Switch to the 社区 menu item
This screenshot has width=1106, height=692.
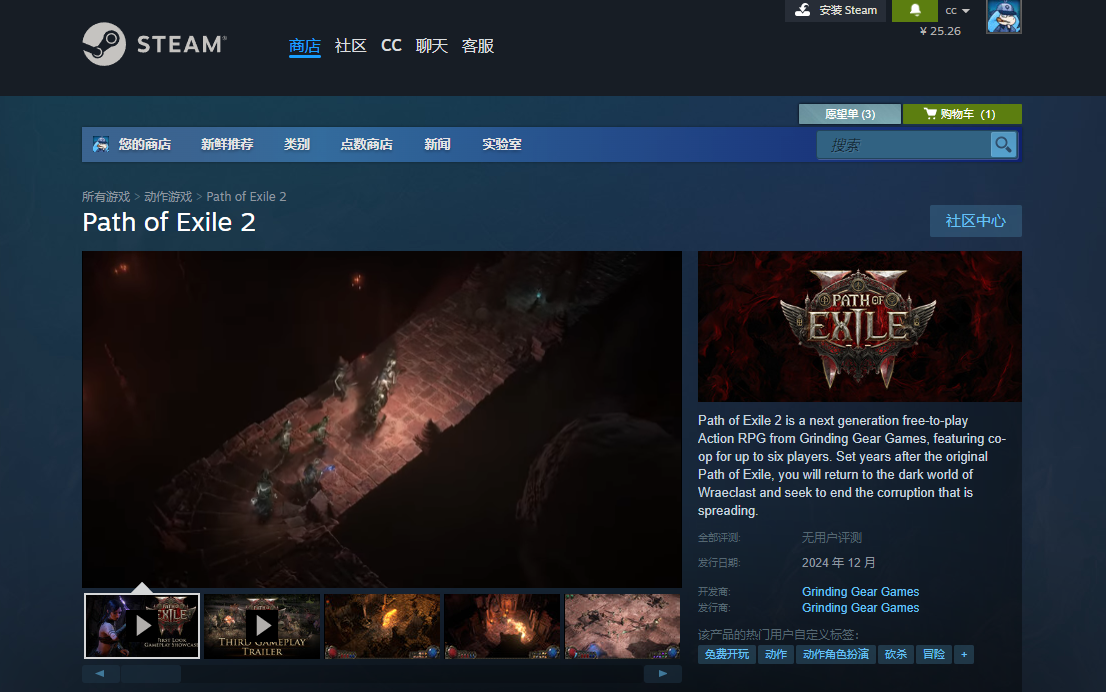(351, 45)
